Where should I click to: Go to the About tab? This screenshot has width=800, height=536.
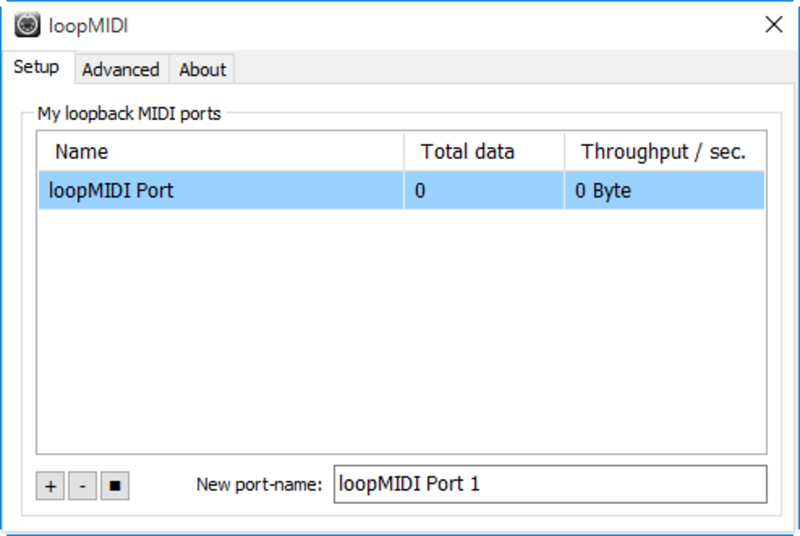click(202, 69)
